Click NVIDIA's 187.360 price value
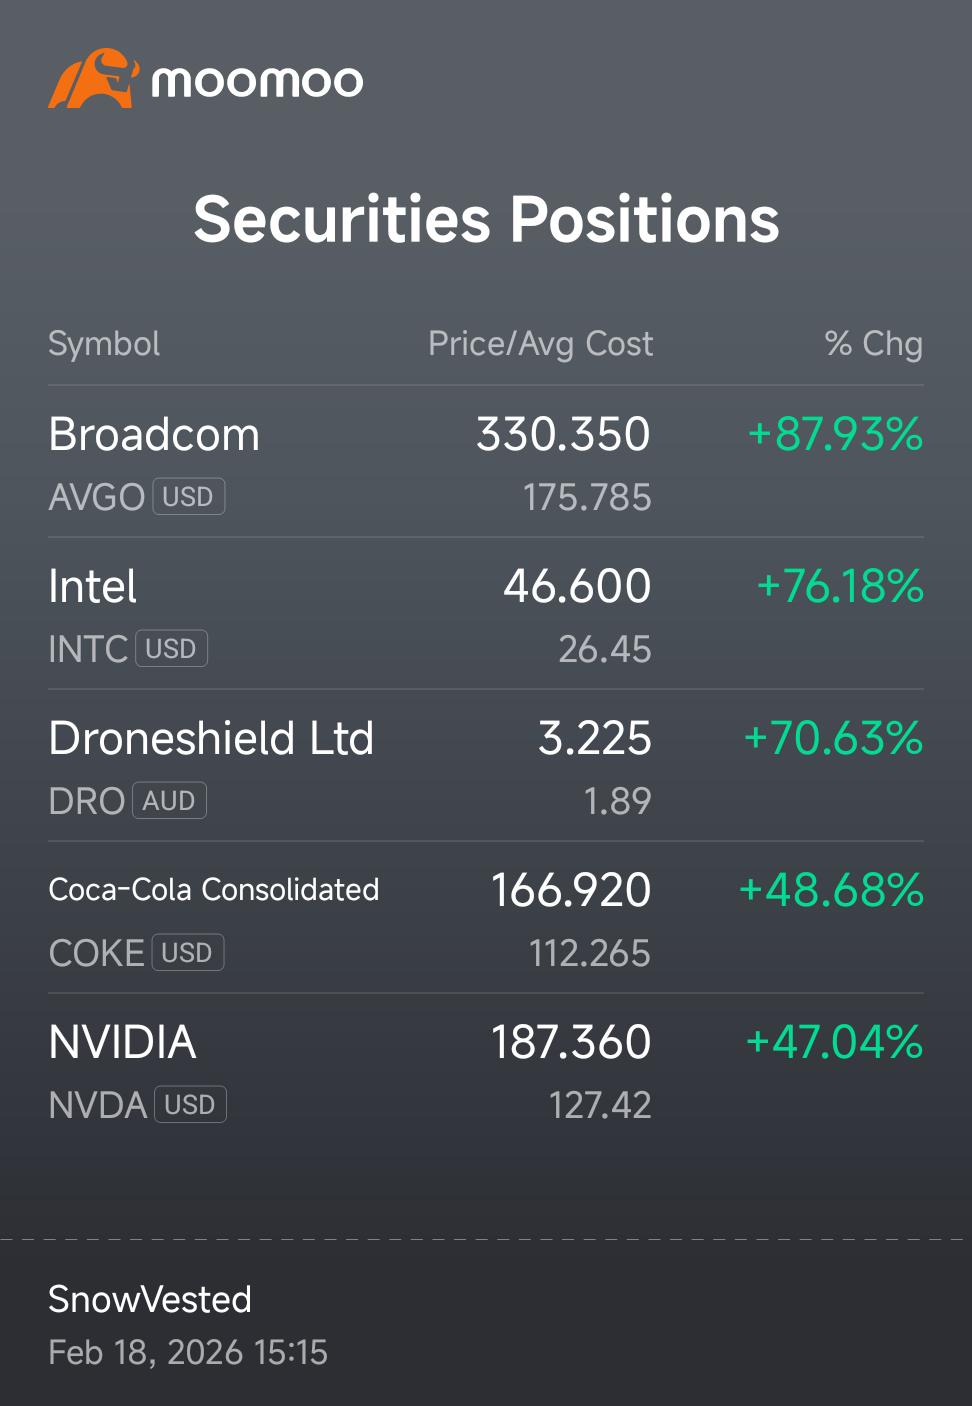The width and height of the screenshot is (972, 1406). point(571,1043)
